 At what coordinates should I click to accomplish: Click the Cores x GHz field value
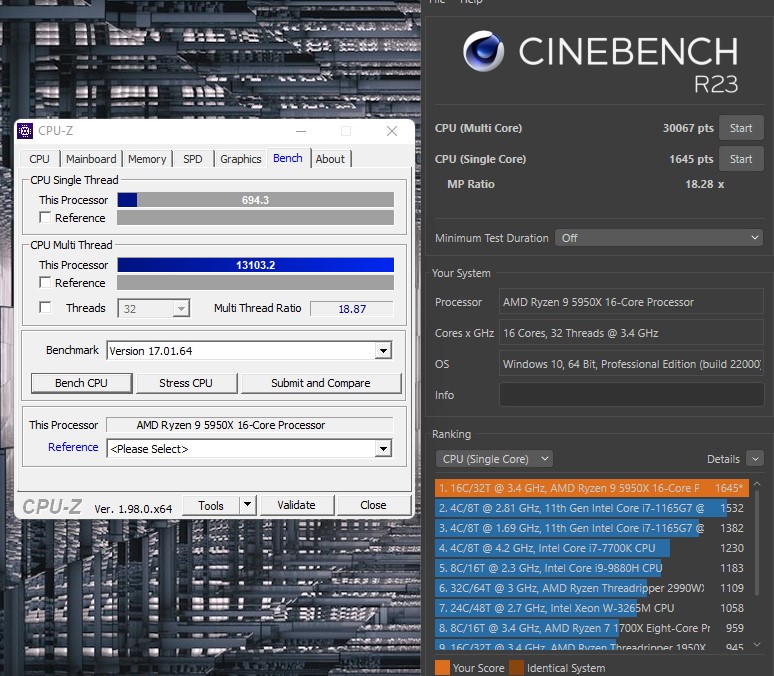tap(631, 333)
